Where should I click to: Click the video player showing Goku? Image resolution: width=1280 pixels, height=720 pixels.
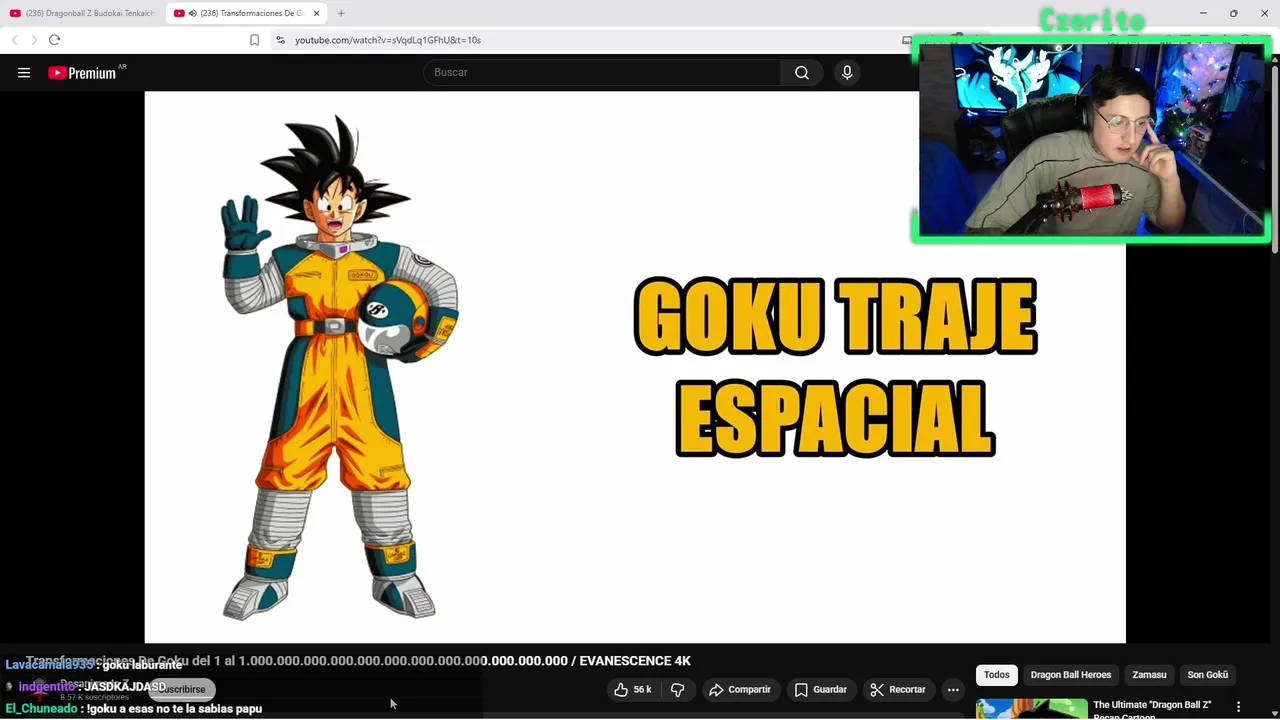tap(635, 367)
